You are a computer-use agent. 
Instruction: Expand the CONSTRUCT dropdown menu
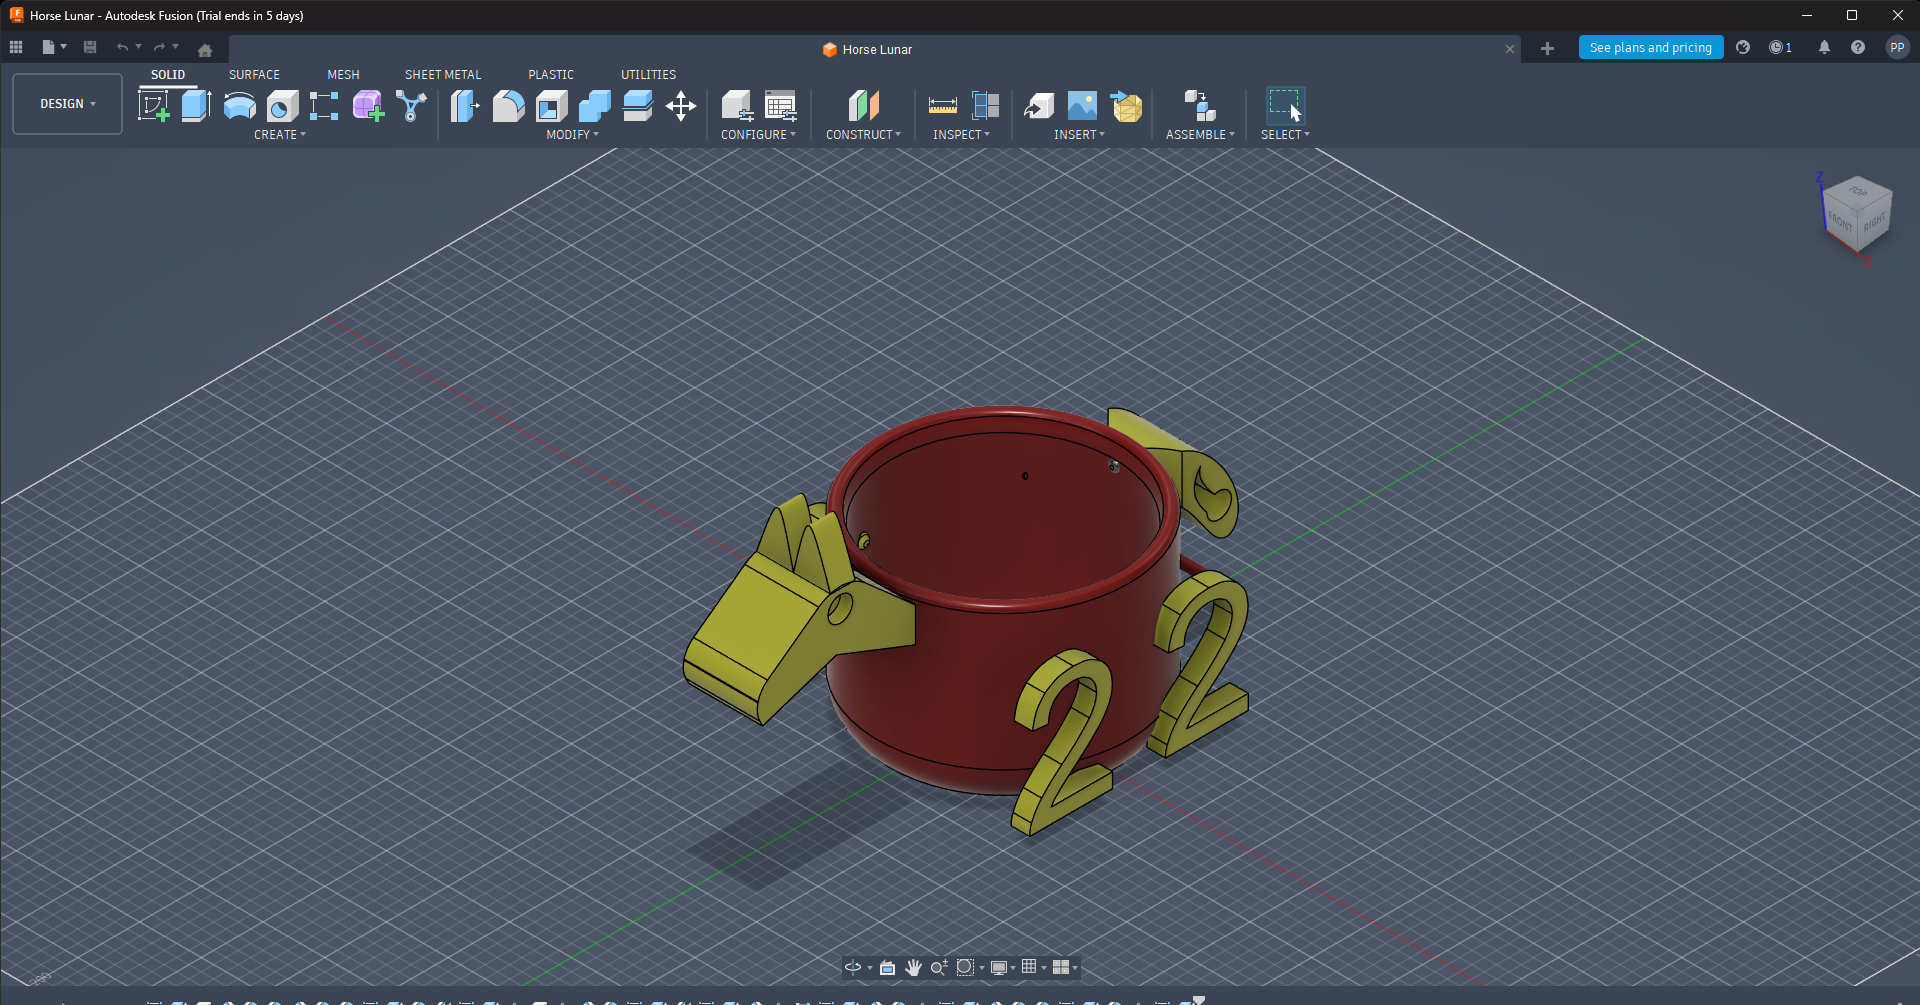(x=863, y=135)
